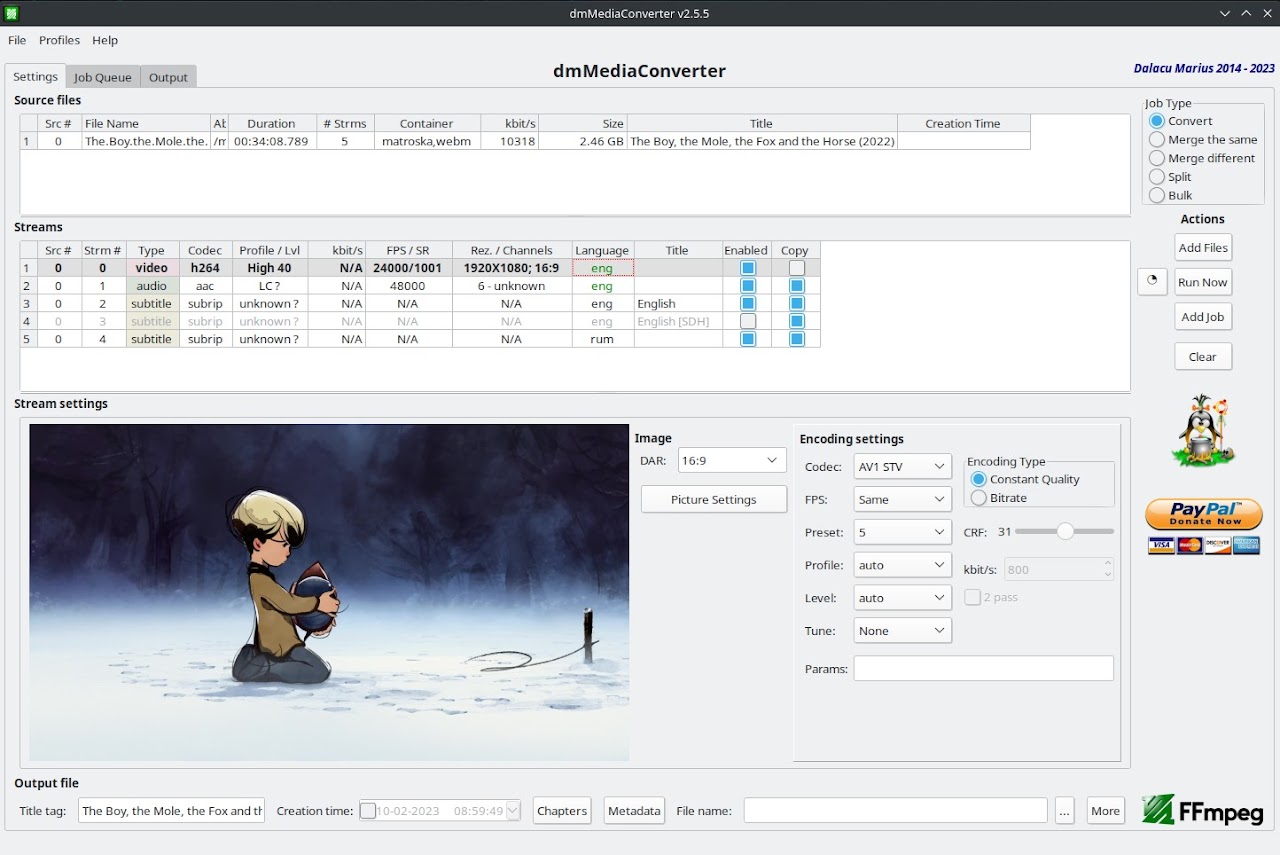This screenshot has width=1280, height=855.
Task: Switch to the Job Queue tab
Action: point(102,76)
